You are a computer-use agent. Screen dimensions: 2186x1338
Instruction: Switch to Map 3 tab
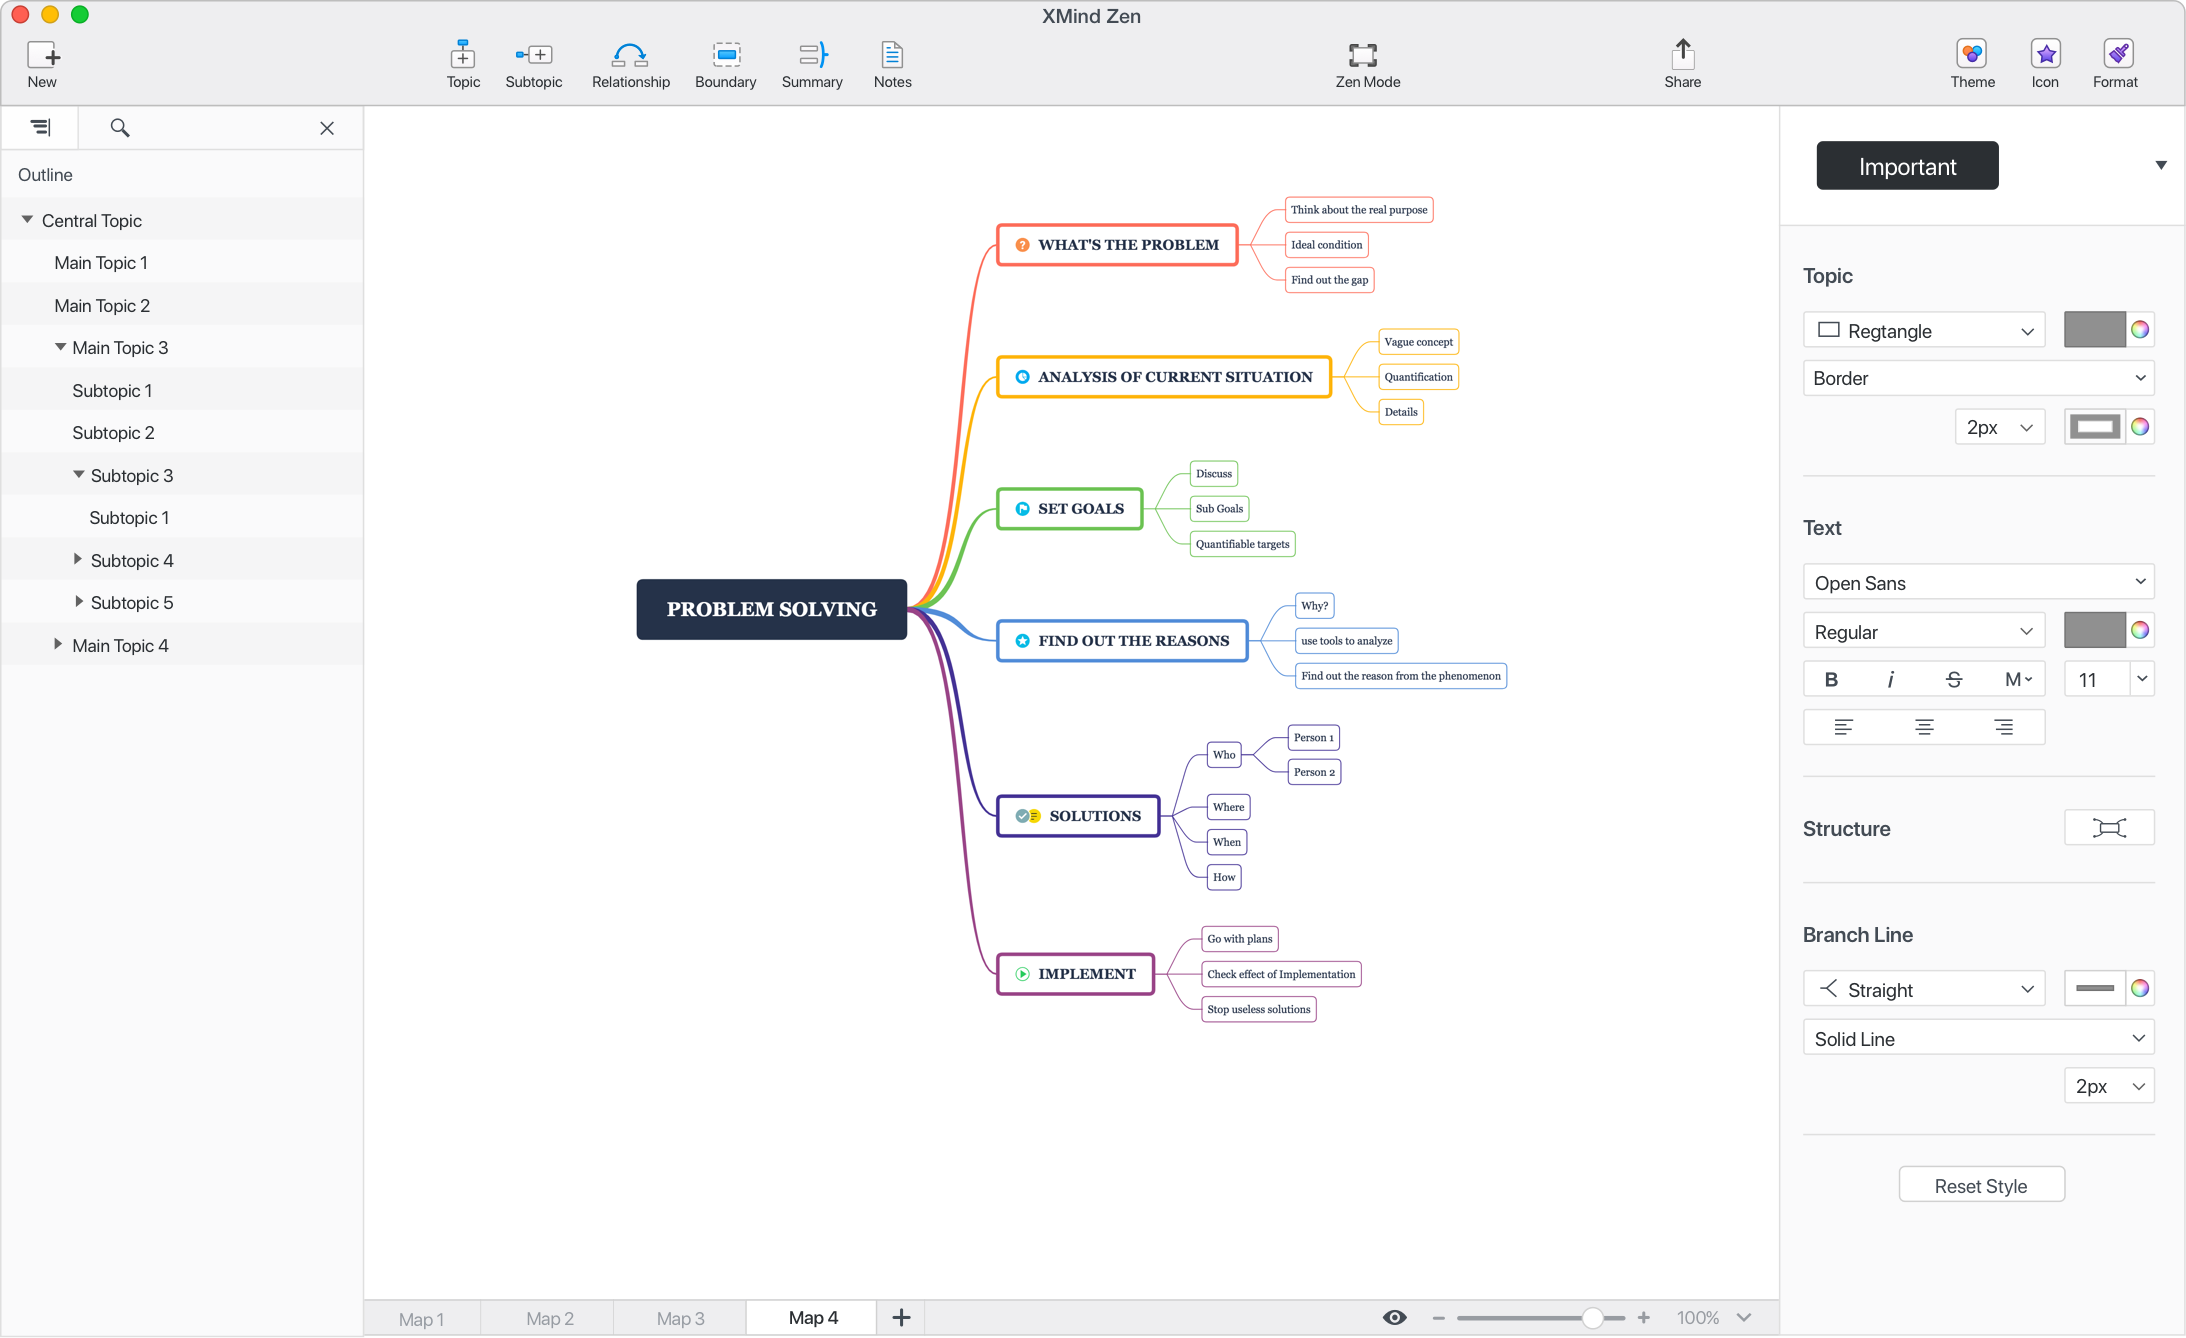[x=679, y=1315]
